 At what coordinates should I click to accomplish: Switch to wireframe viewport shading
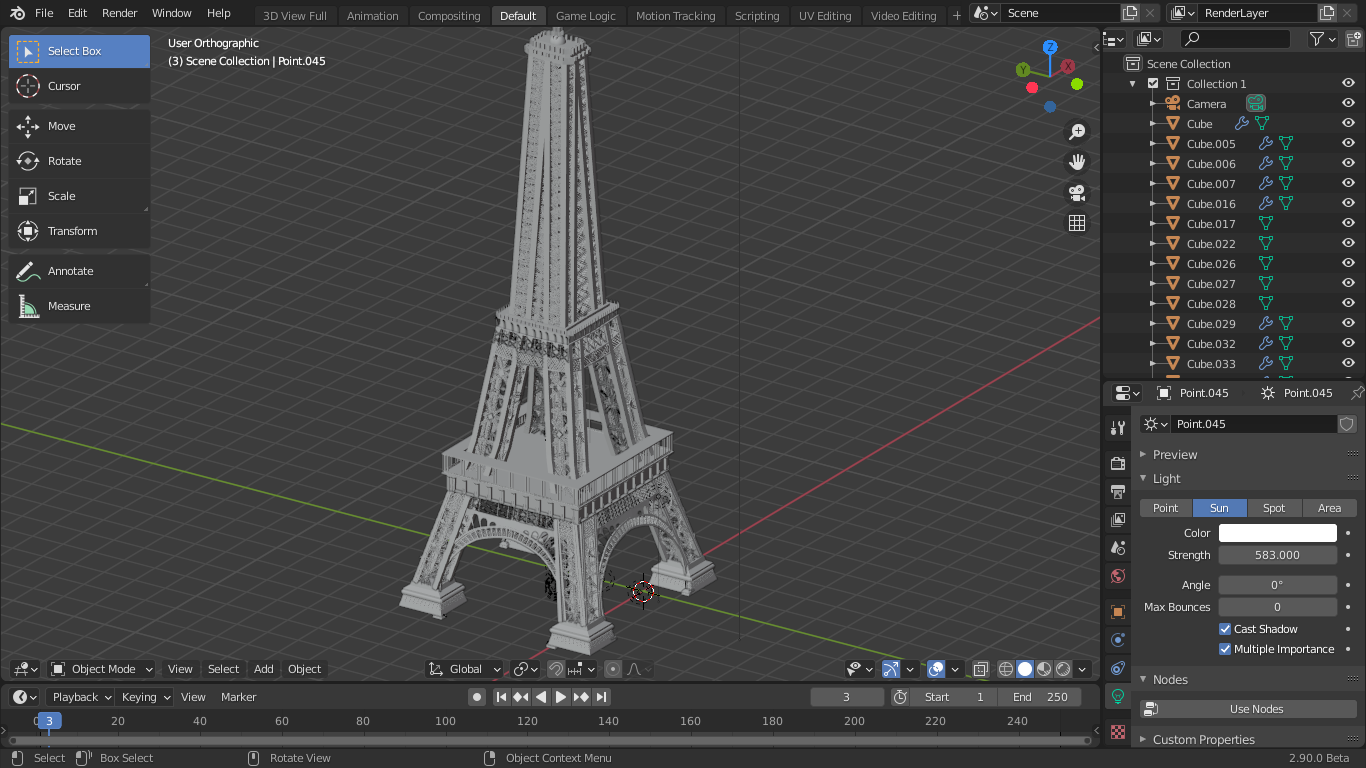click(1006, 669)
